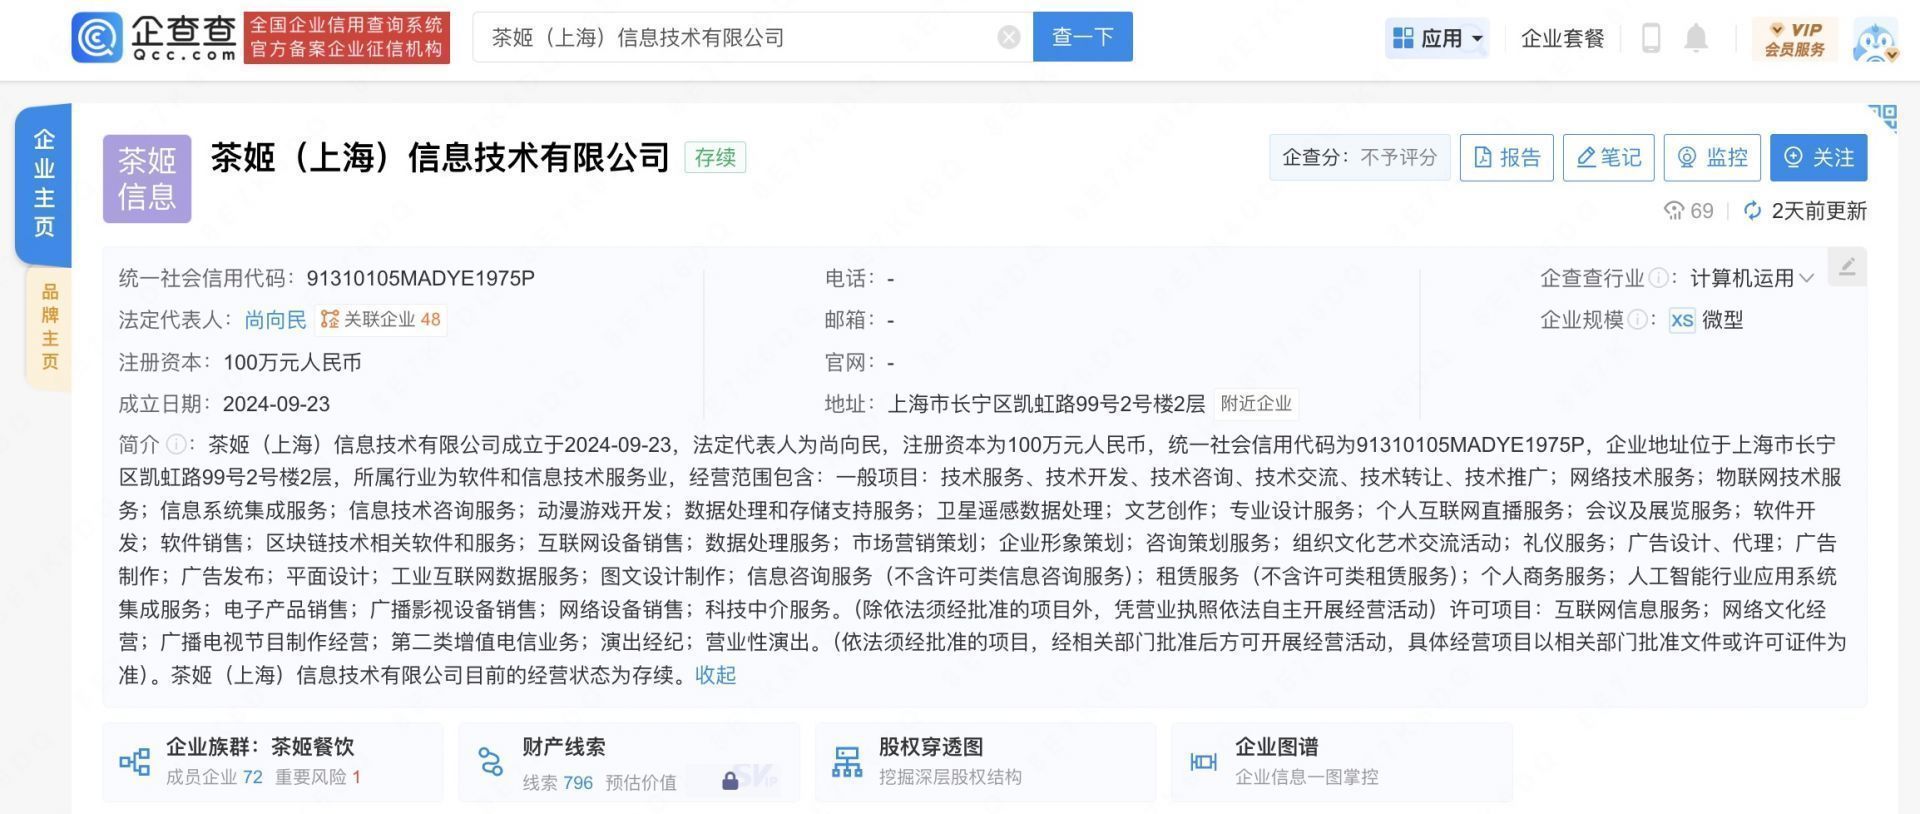Select the credit code 91310105MADYE1975P text
This screenshot has height=814, width=1920.
pos(420,278)
